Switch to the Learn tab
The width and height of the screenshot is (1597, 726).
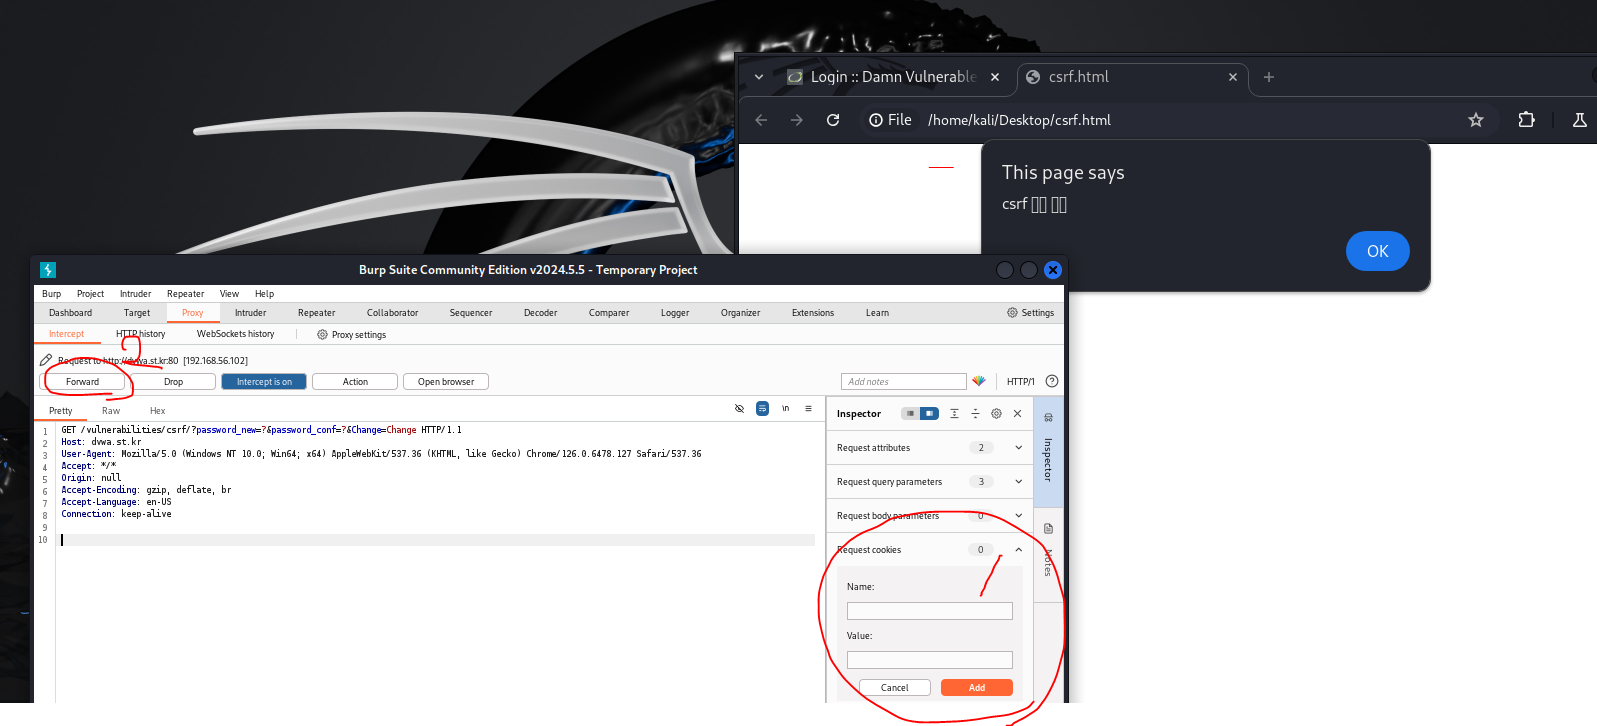click(877, 313)
